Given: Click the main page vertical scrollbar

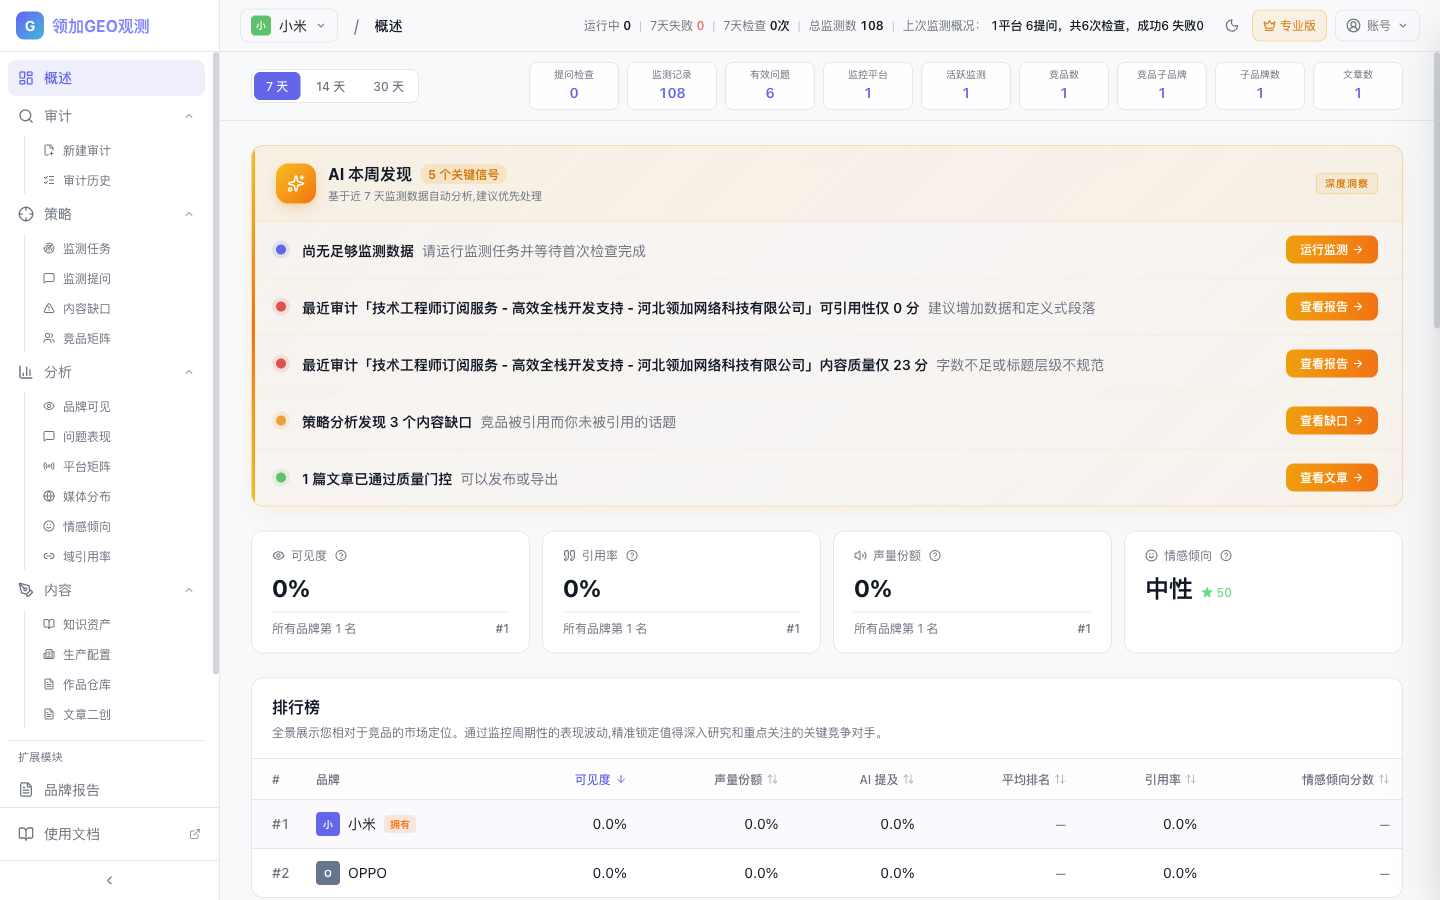Looking at the screenshot, I should [x=1436, y=190].
